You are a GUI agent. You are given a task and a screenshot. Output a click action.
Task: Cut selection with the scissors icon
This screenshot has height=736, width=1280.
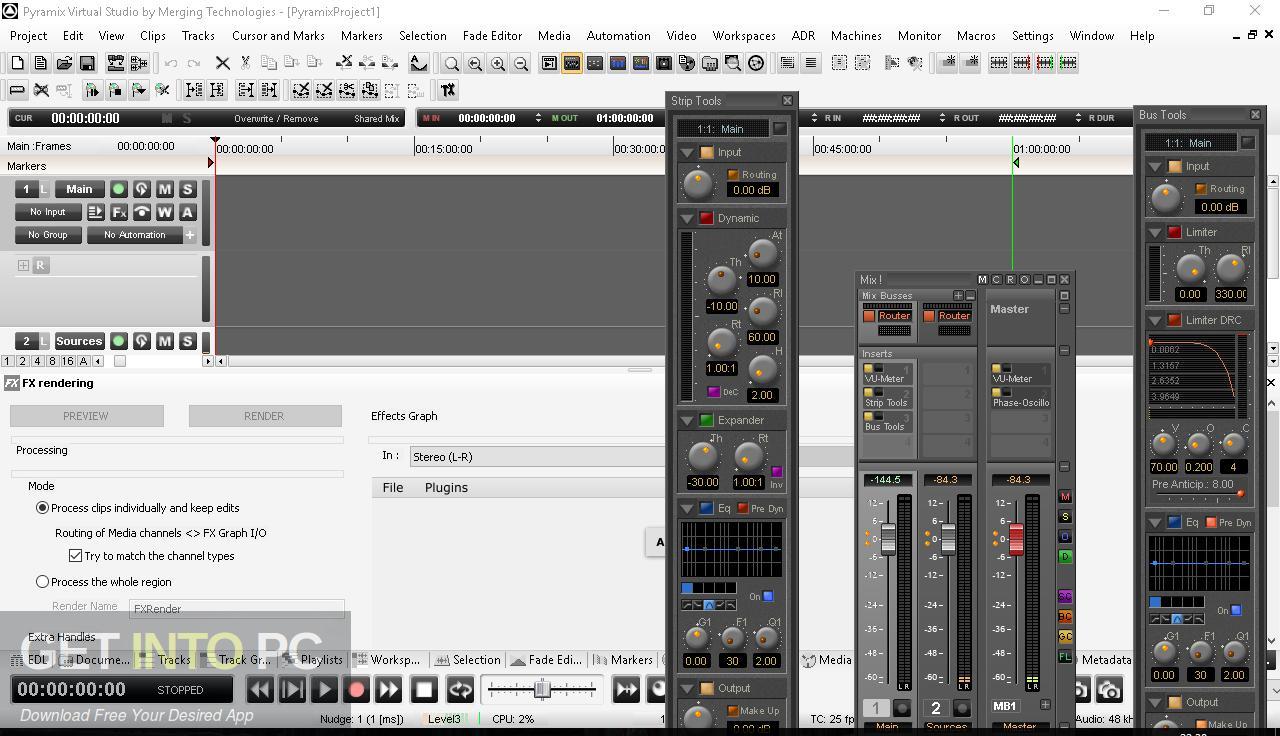click(246, 63)
